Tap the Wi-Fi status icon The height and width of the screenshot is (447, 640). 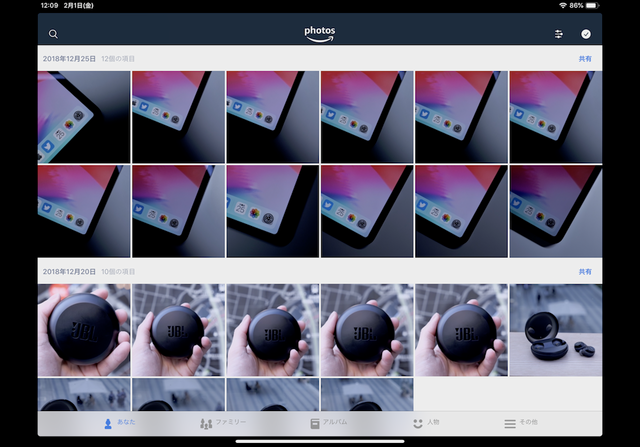pos(563,5)
